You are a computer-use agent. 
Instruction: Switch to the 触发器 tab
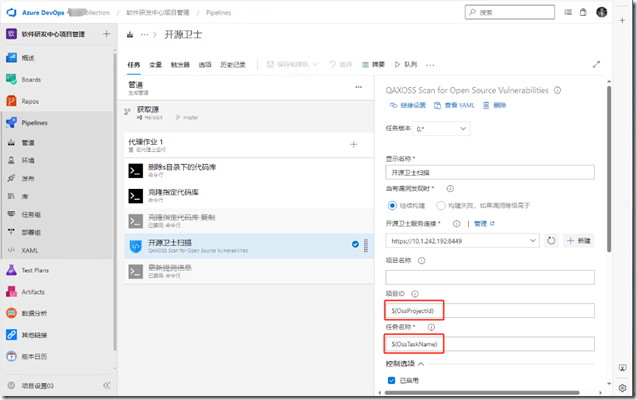tap(180, 65)
